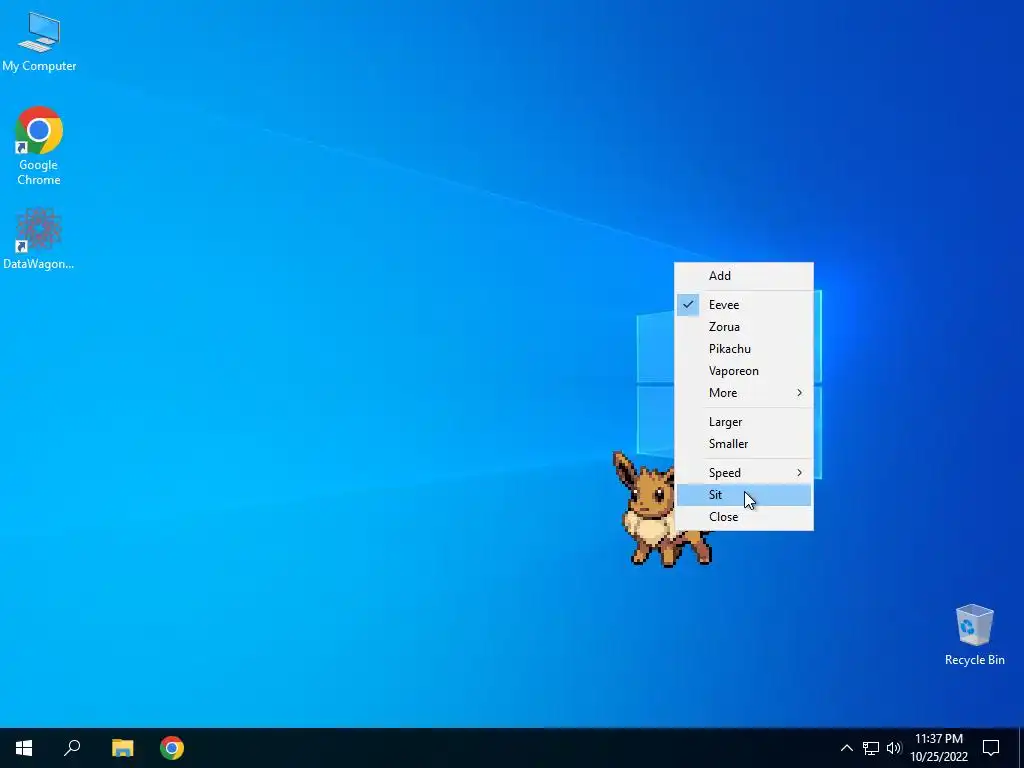
Task: Choose Close in the context menu
Action: 744,517
